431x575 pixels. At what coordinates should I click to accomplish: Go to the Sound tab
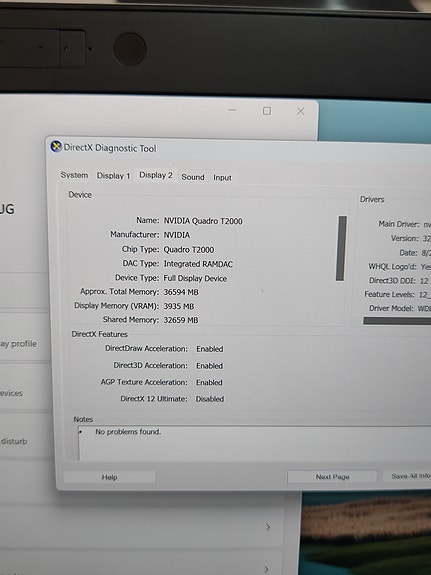pos(193,177)
